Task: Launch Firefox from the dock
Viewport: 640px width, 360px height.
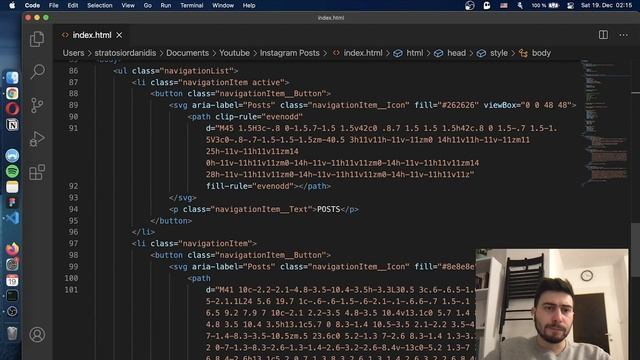Action: 12,249
